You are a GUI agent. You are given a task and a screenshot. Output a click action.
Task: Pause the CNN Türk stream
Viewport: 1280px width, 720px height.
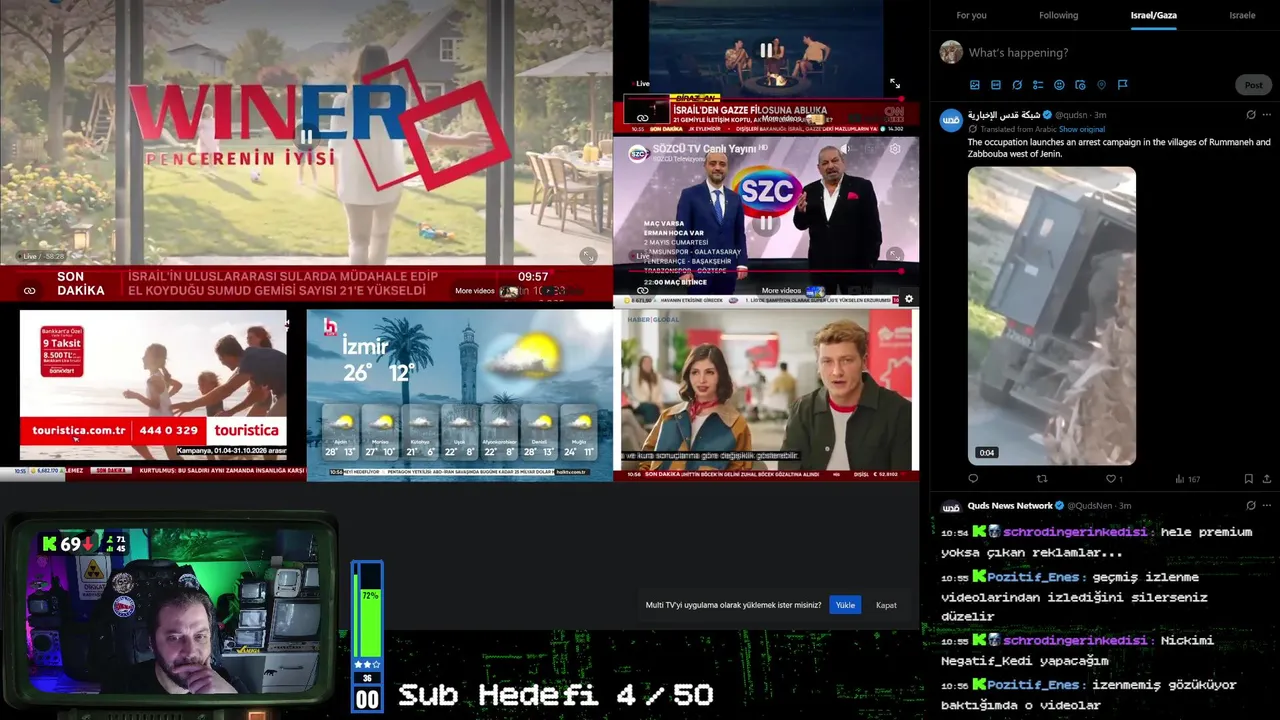click(x=766, y=50)
